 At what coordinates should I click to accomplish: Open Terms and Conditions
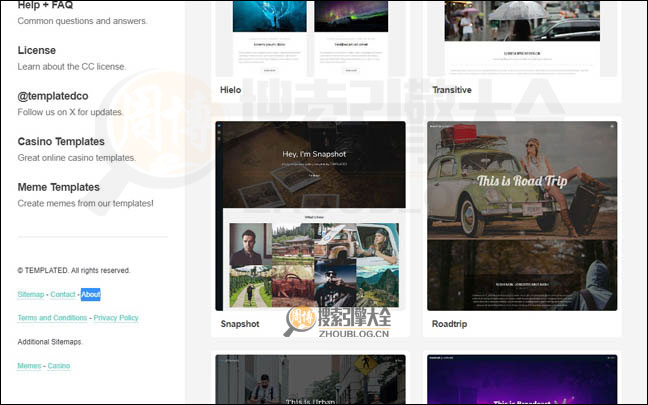pyautogui.click(x=52, y=318)
